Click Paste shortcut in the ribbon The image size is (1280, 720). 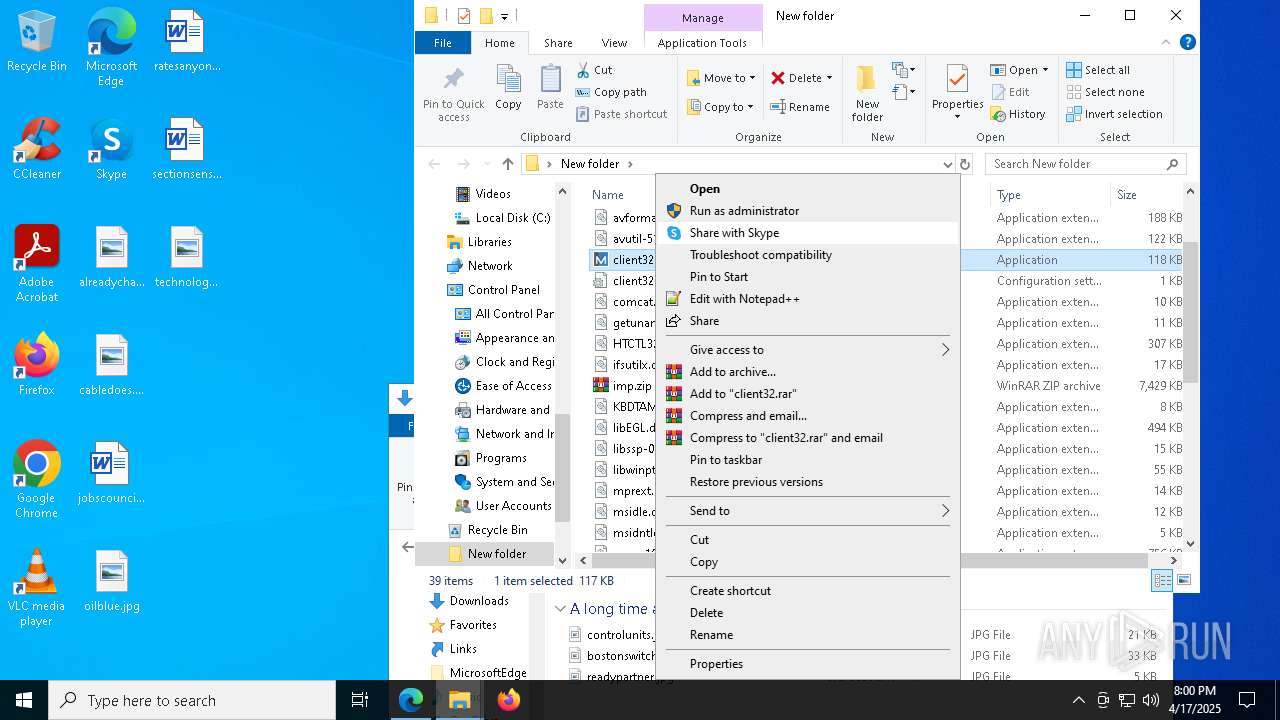(x=621, y=114)
